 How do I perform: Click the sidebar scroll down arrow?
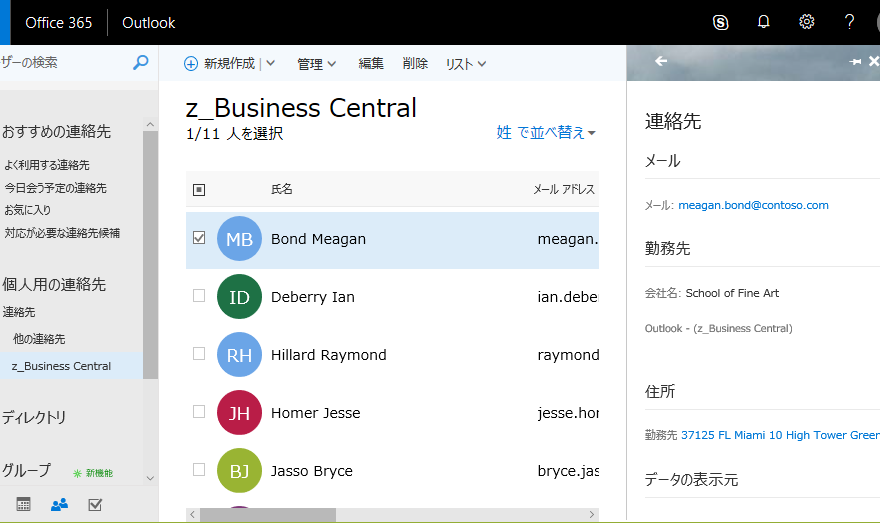click(150, 479)
